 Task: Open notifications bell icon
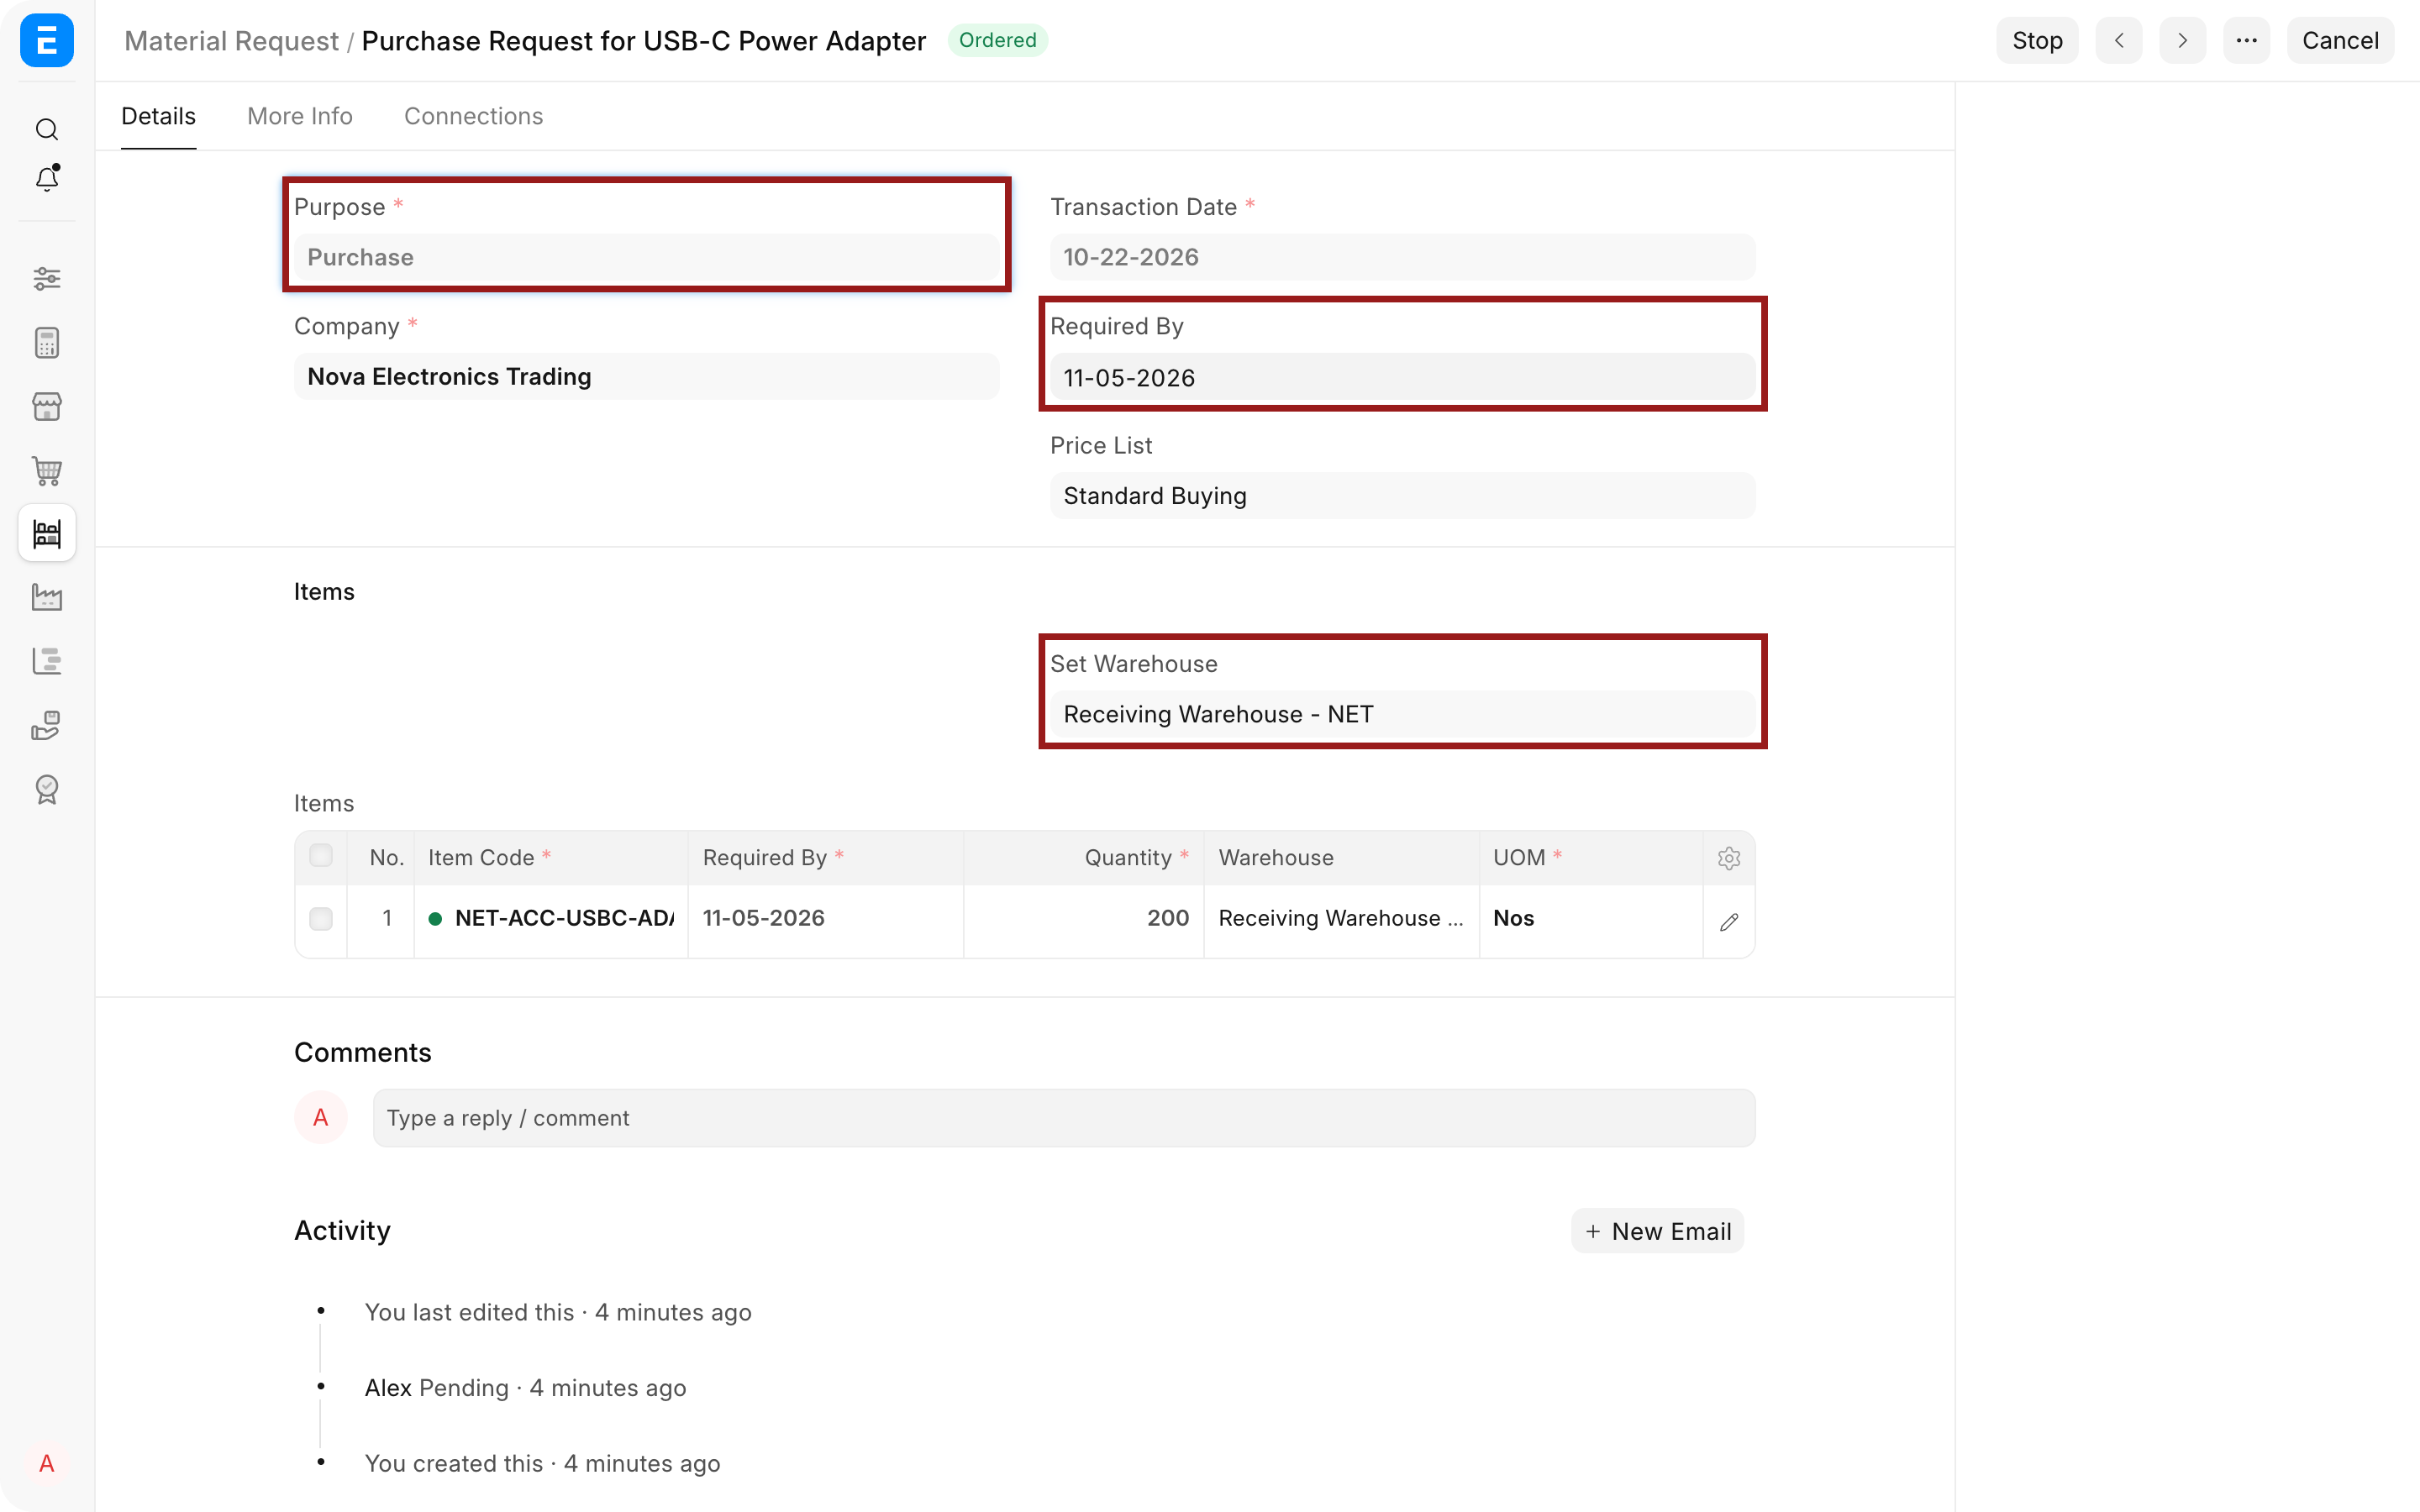[47, 178]
